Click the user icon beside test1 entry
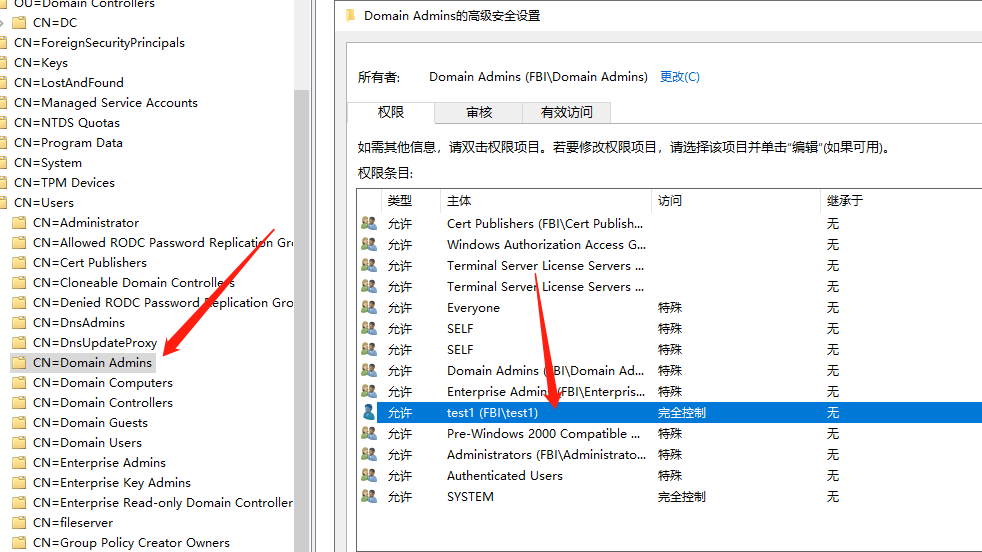Image resolution: width=982 pixels, height=552 pixels. (369, 412)
